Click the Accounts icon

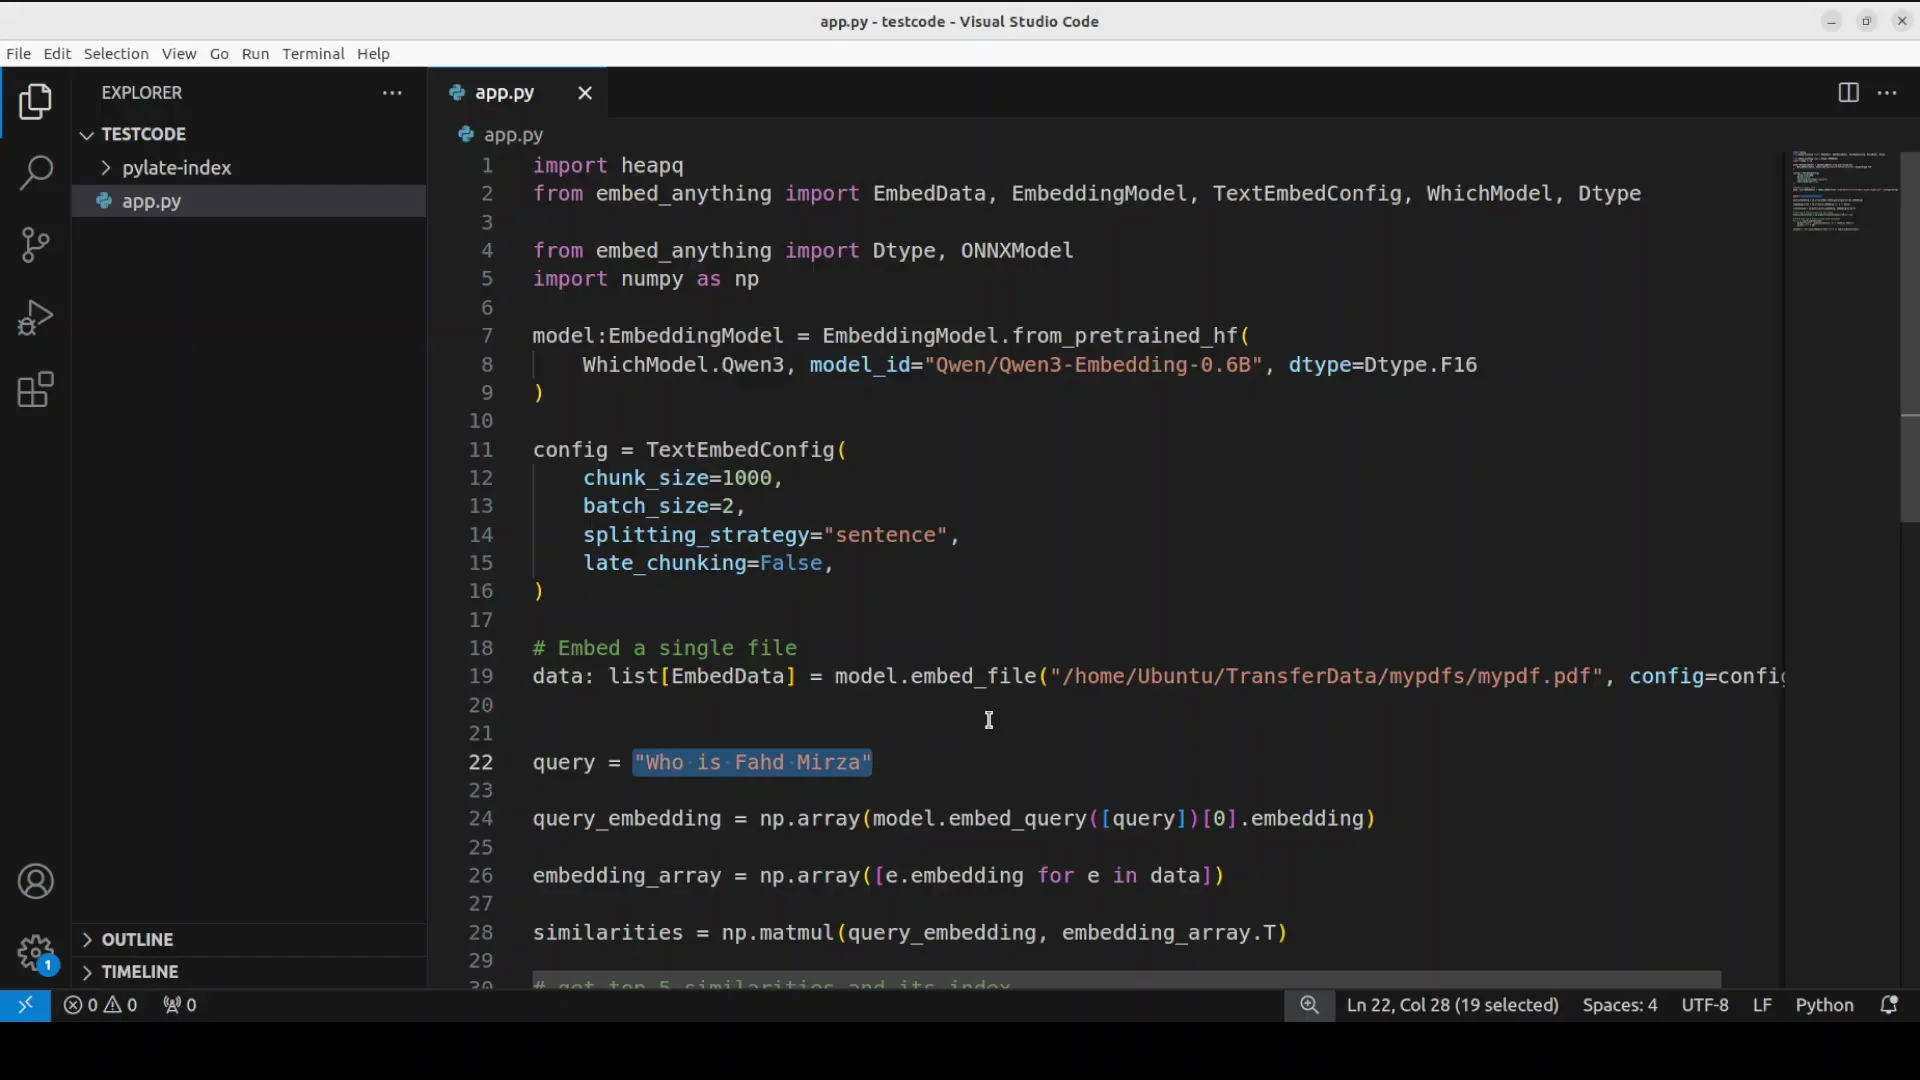(x=36, y=882)
